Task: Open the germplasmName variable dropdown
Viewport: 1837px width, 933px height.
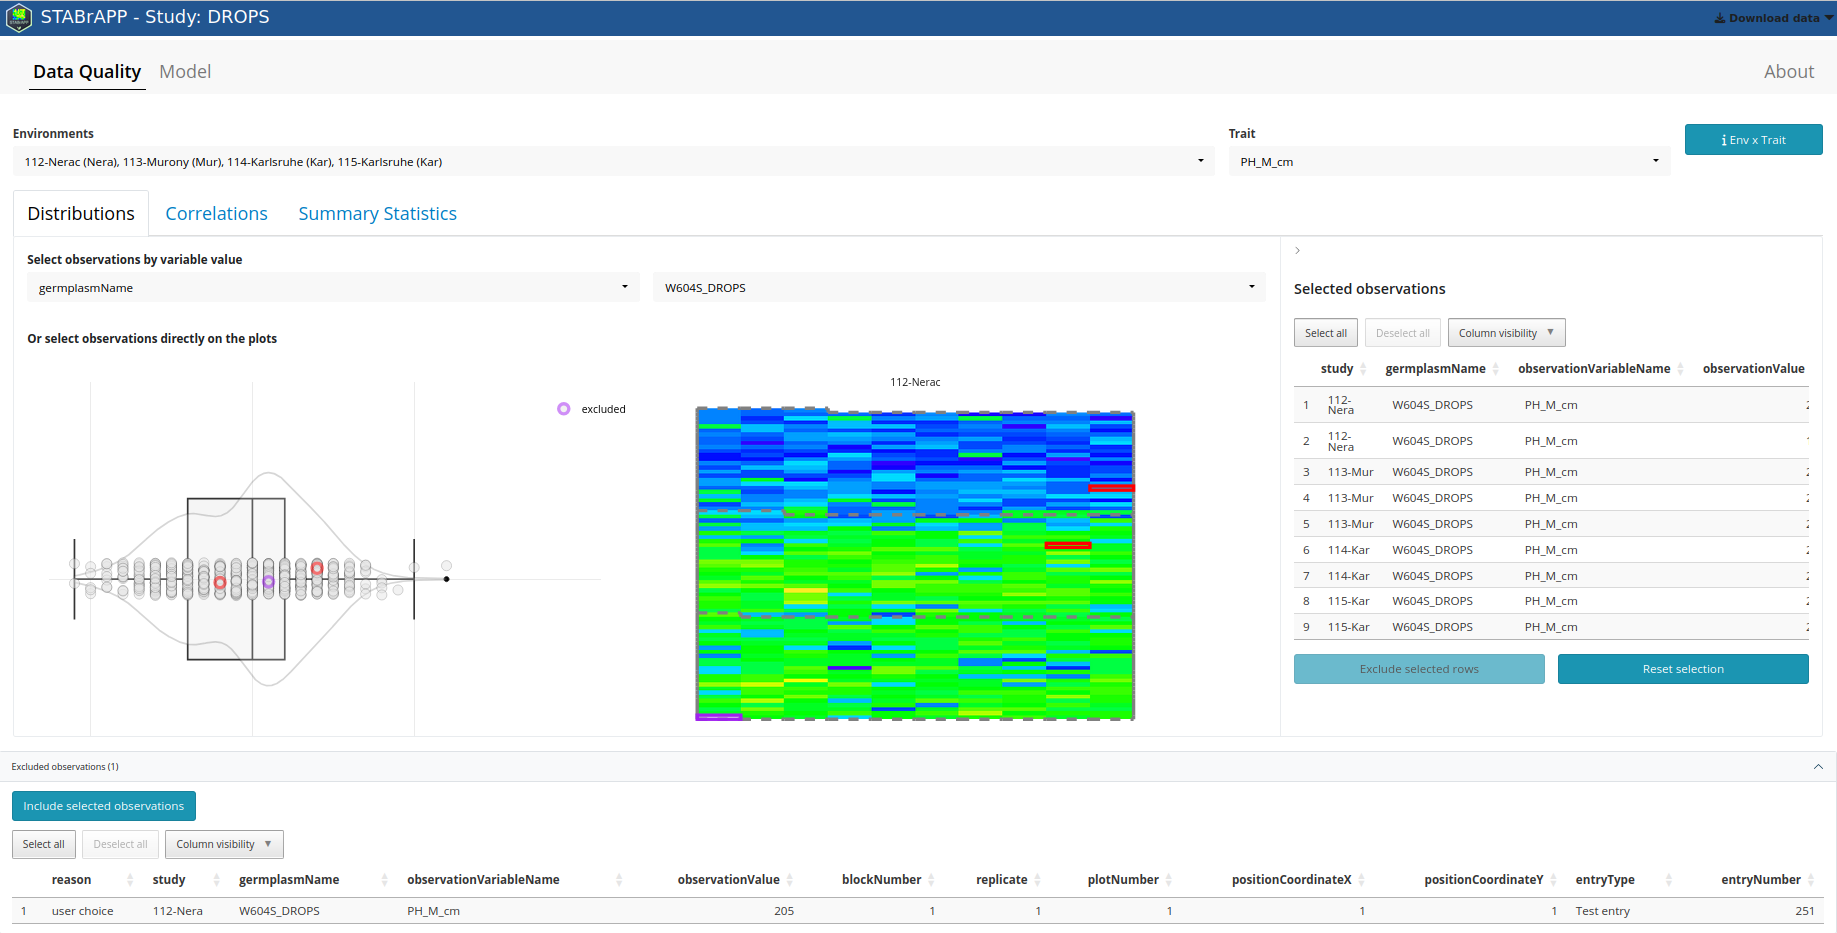Action: (x=333, y=288)
